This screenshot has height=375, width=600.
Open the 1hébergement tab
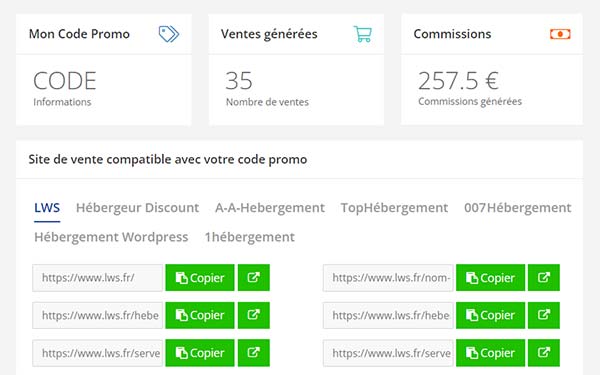tap(249, 237)
